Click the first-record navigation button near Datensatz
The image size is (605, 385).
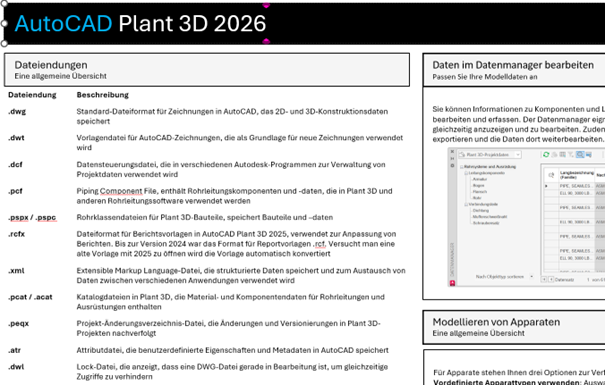[x=544, y=279]
